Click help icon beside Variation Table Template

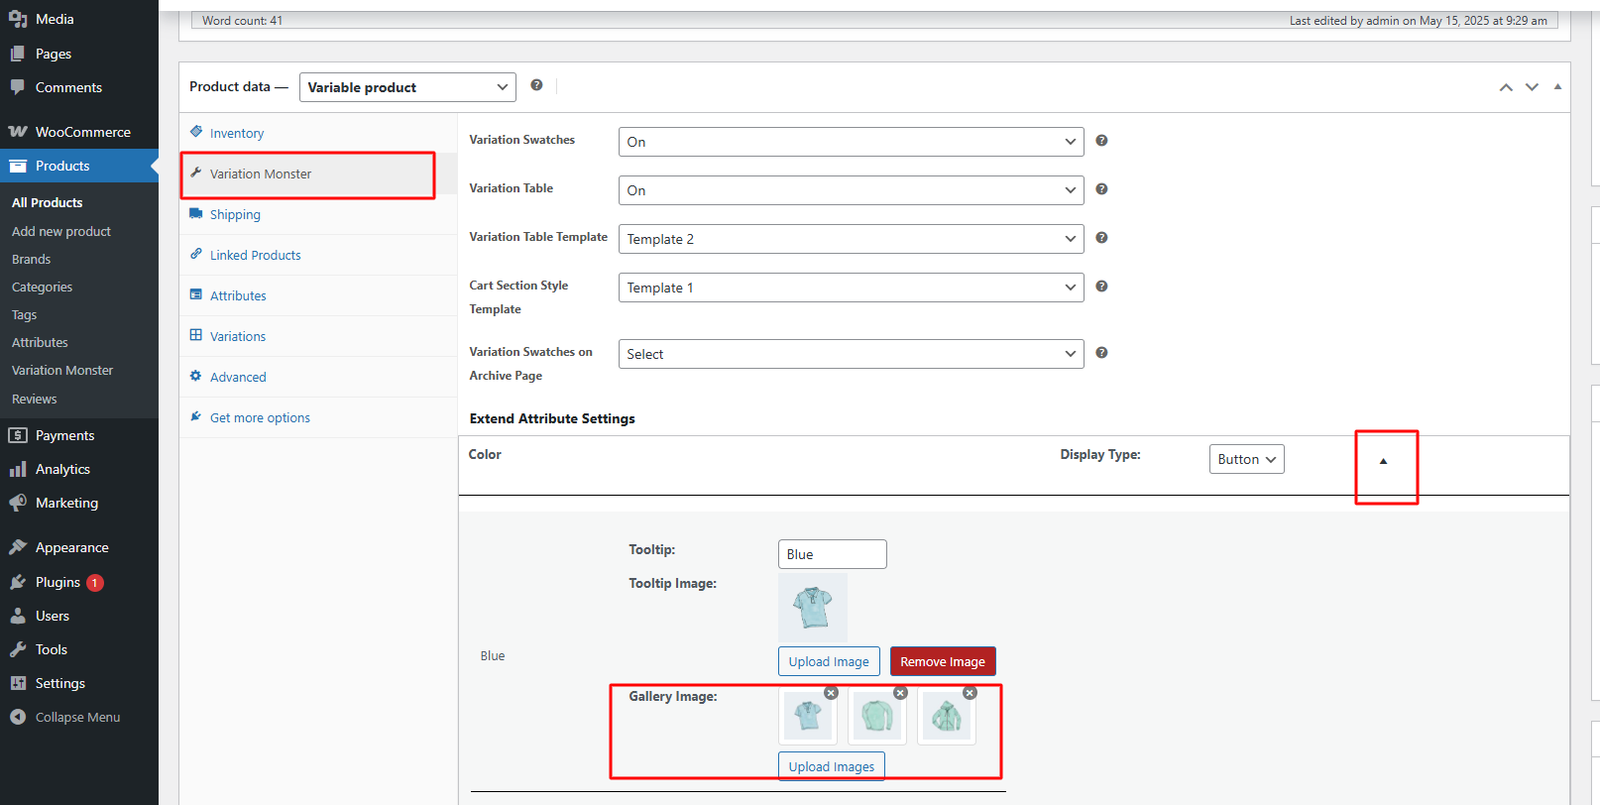[x=1101, y=238]
